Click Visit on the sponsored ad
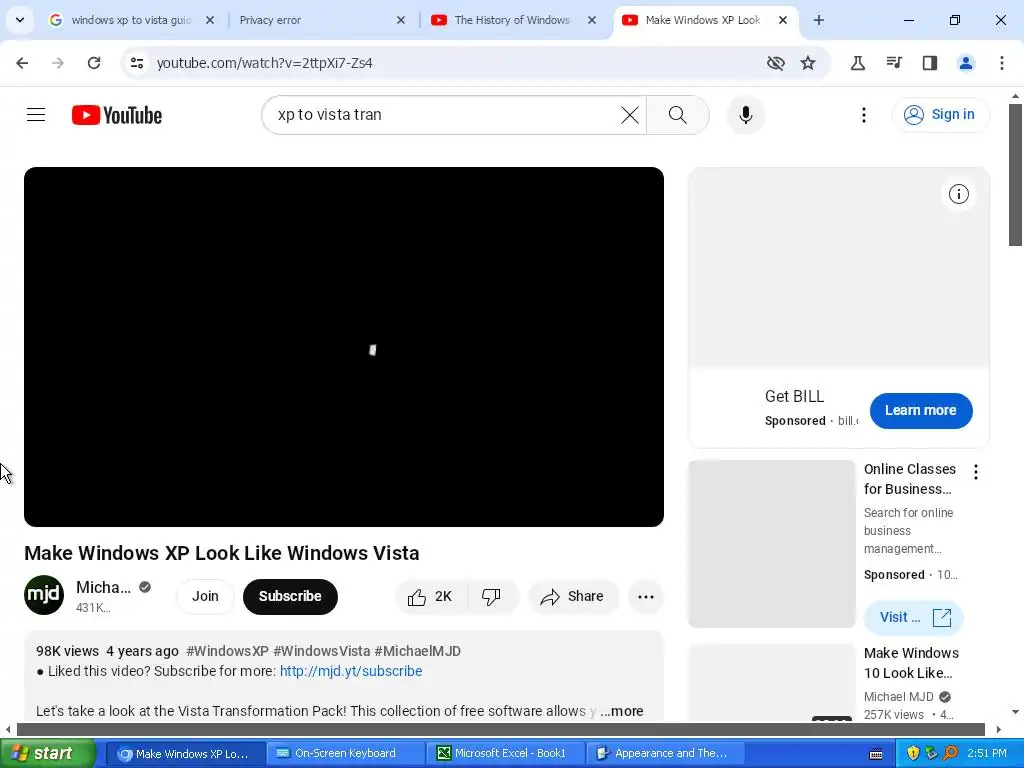The height and width of the screenshot is (768, 1024). 913,617
